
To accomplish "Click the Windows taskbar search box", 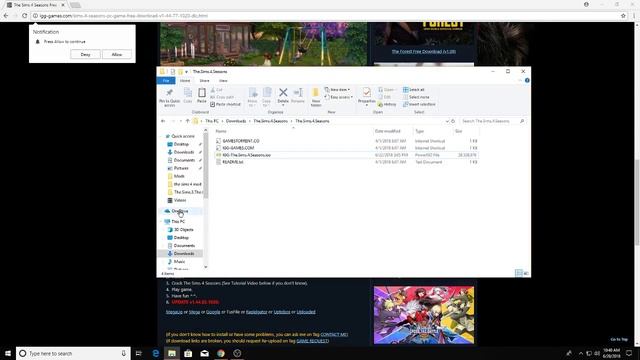I will click(x=73, y=353).
